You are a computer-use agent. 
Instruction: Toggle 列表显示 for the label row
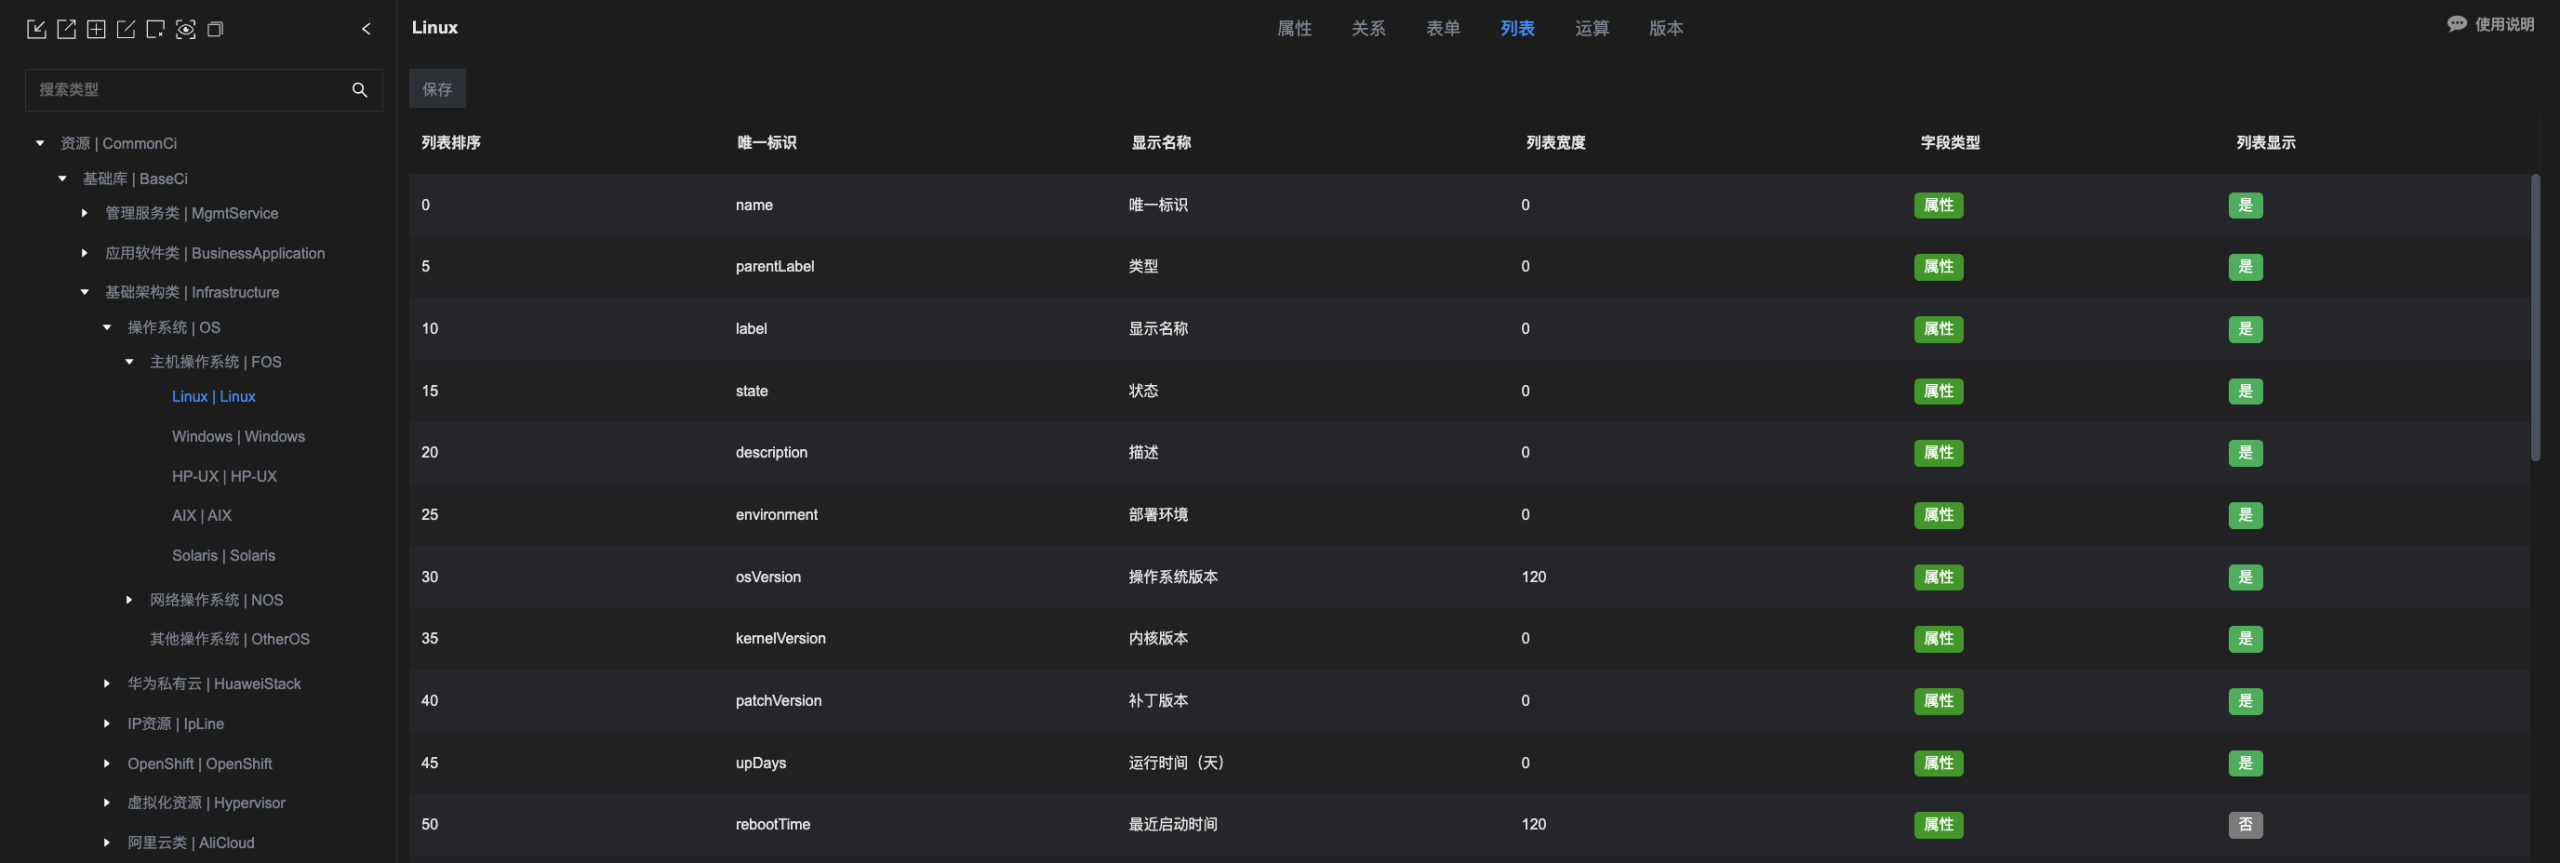click(x=2245, y=329)
